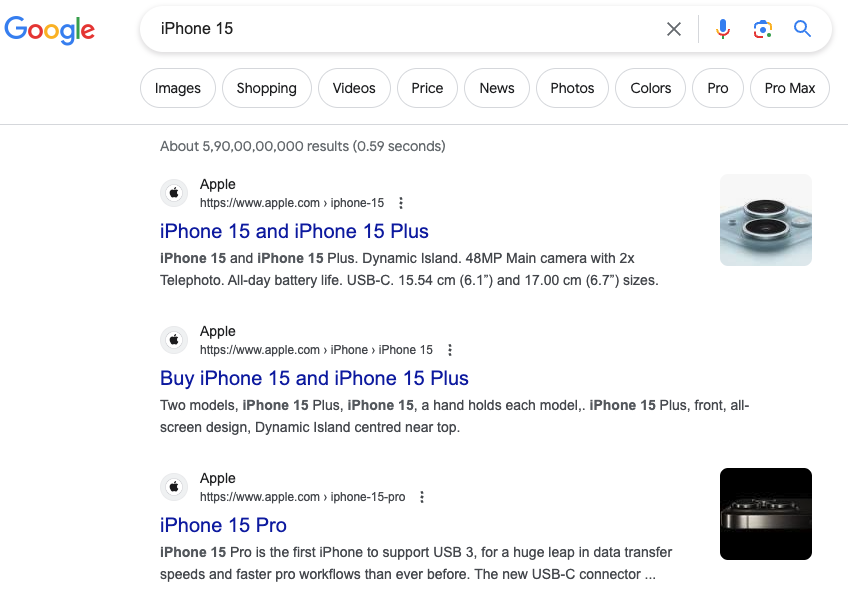
Task: Start voice search with microphone icon
Action: tap(723, 29)
